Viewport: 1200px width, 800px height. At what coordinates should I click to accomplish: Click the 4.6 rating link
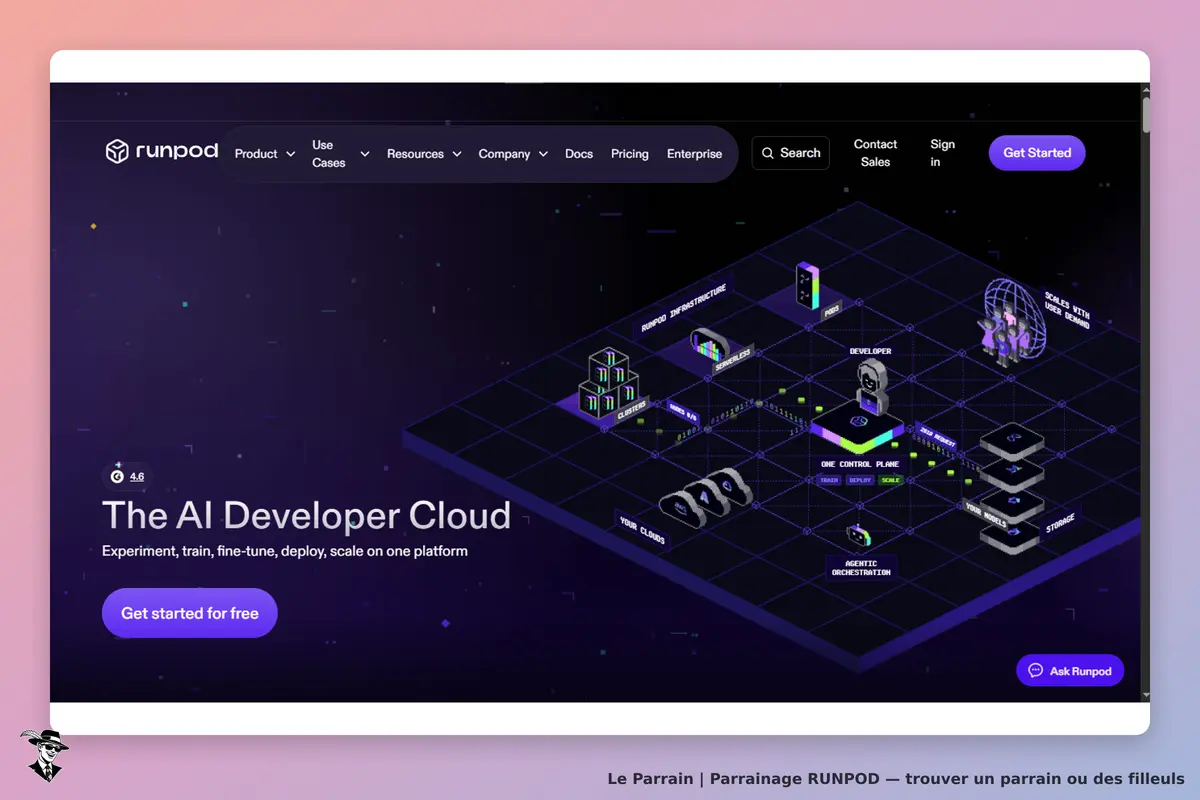click(x=137, y=477)
